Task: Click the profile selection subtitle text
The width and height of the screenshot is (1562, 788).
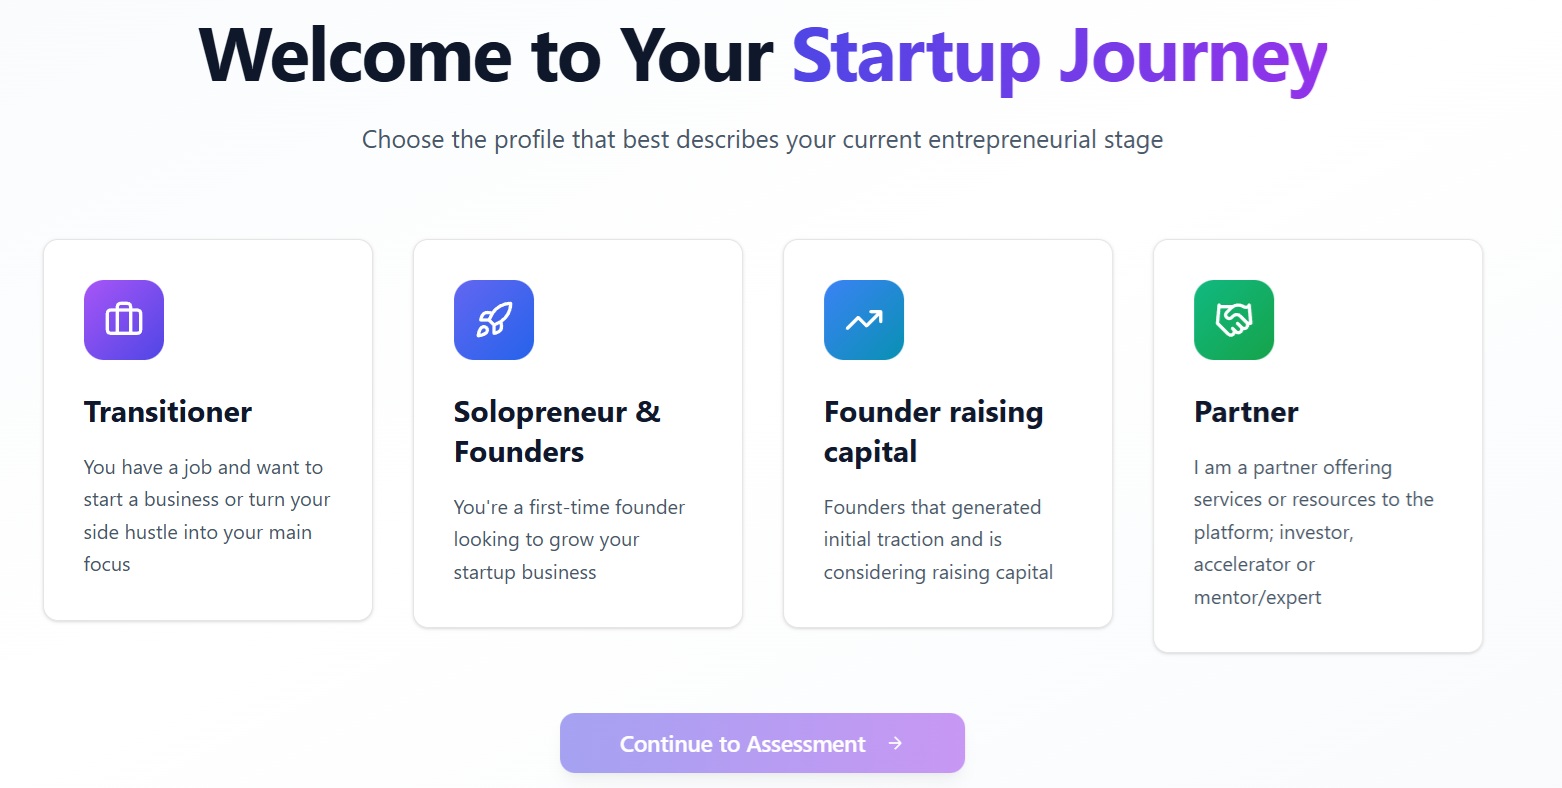Action: point(762,140)
